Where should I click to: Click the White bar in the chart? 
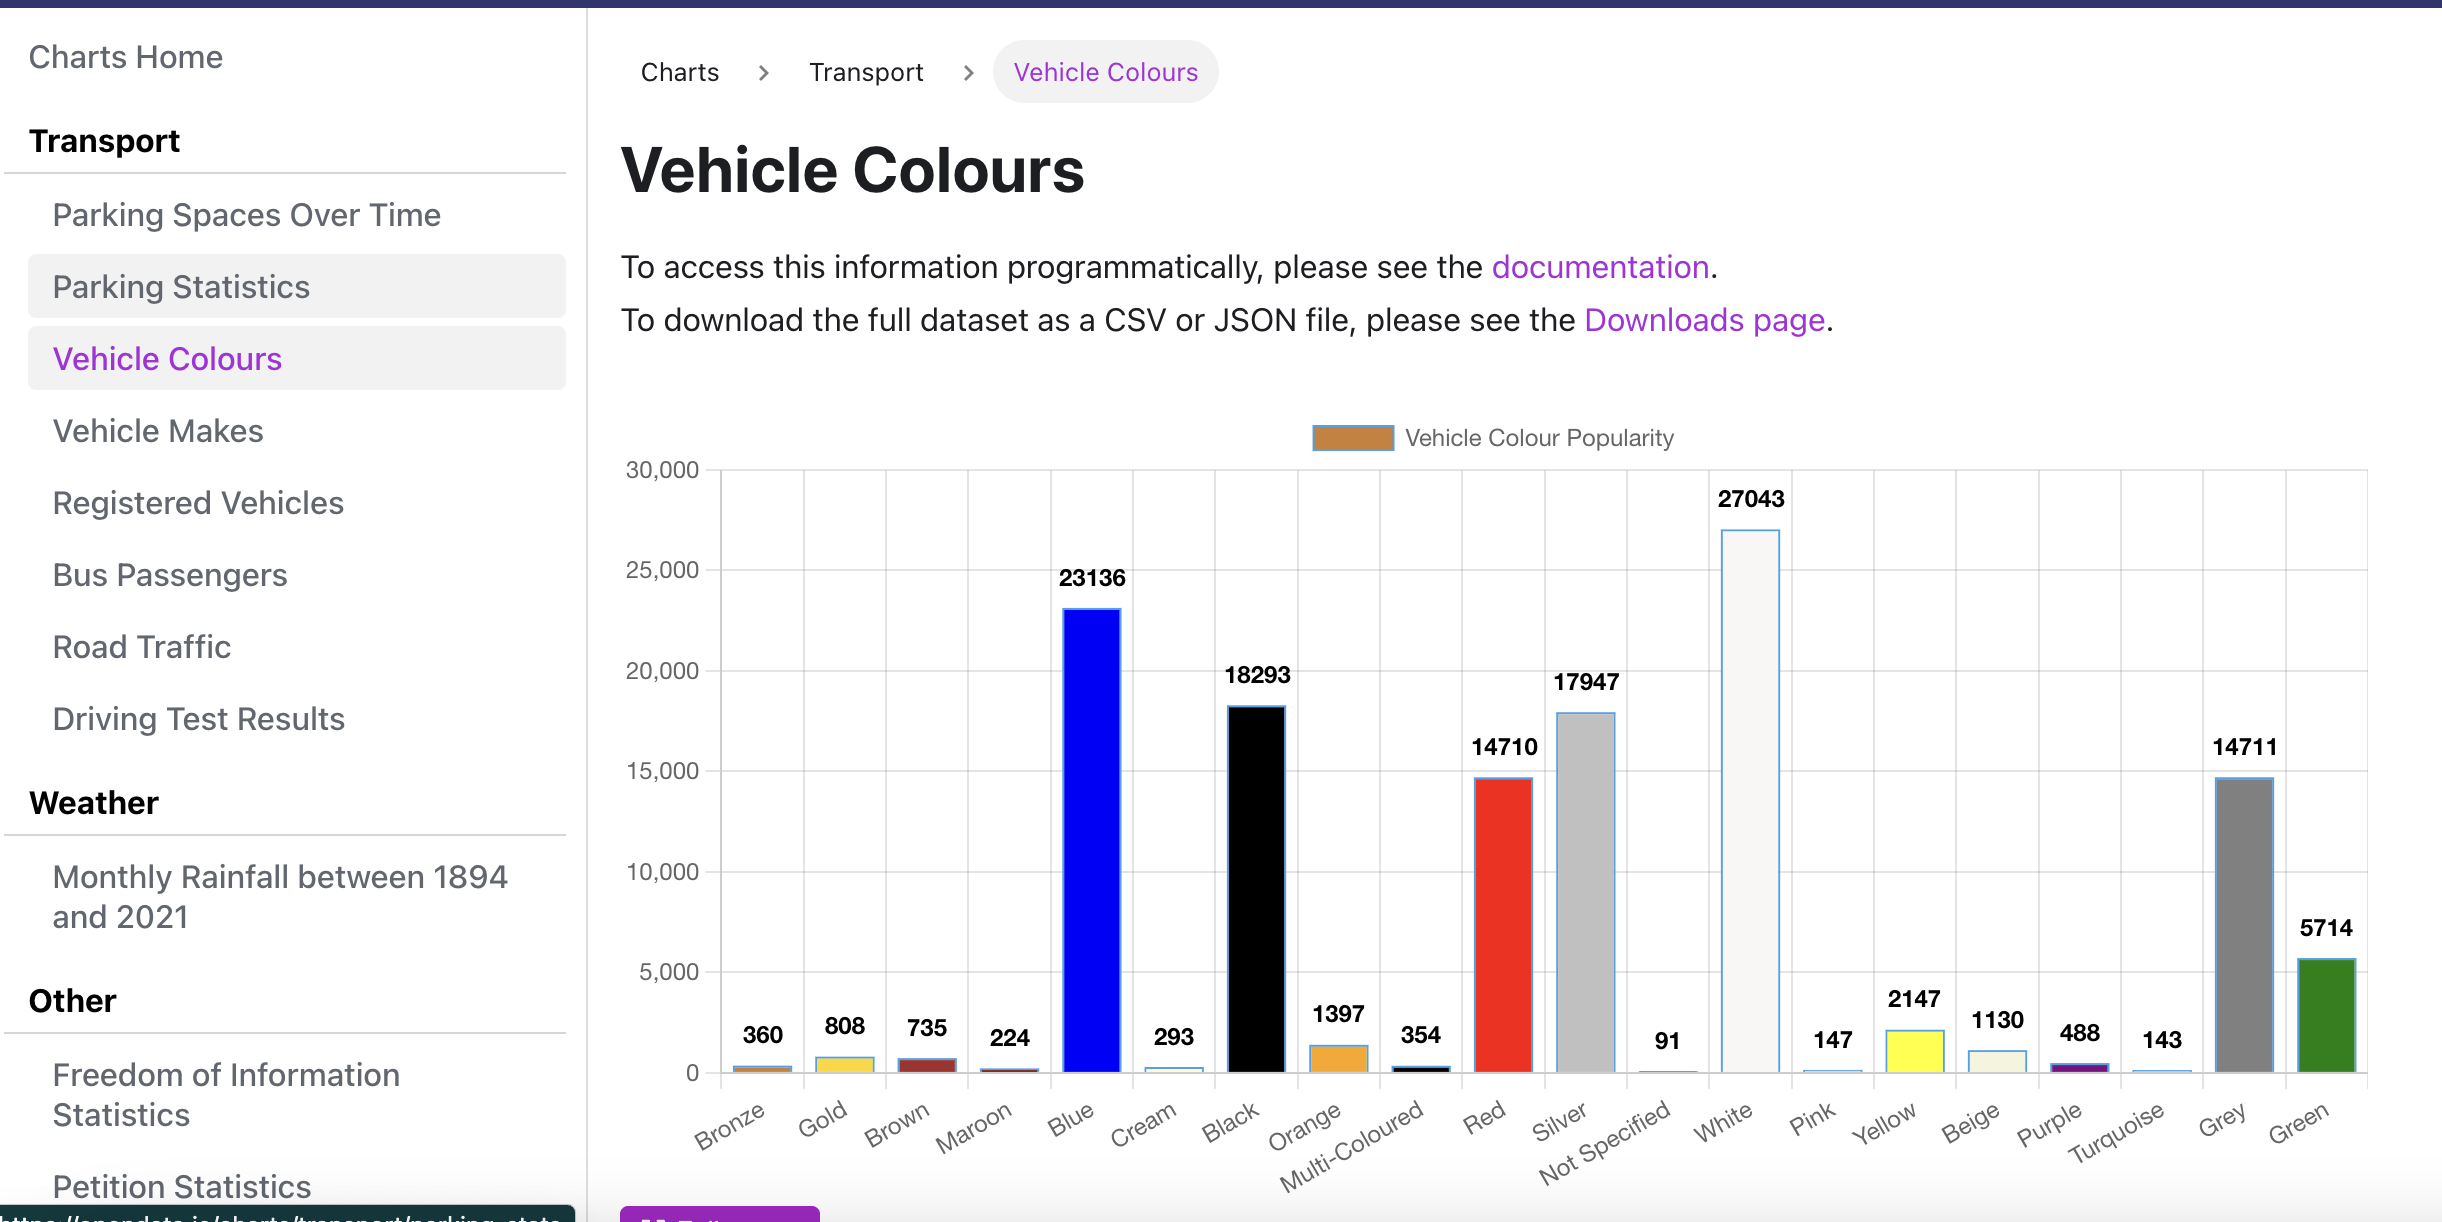1750,800
